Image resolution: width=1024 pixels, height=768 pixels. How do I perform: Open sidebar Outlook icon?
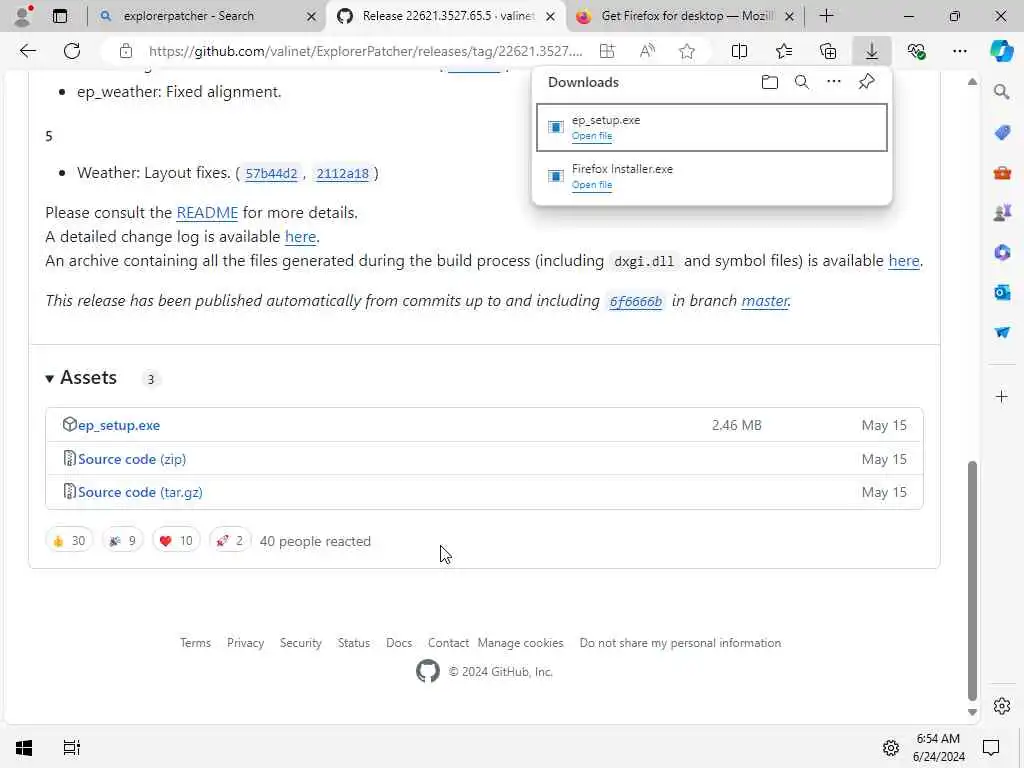[1002, 292]
